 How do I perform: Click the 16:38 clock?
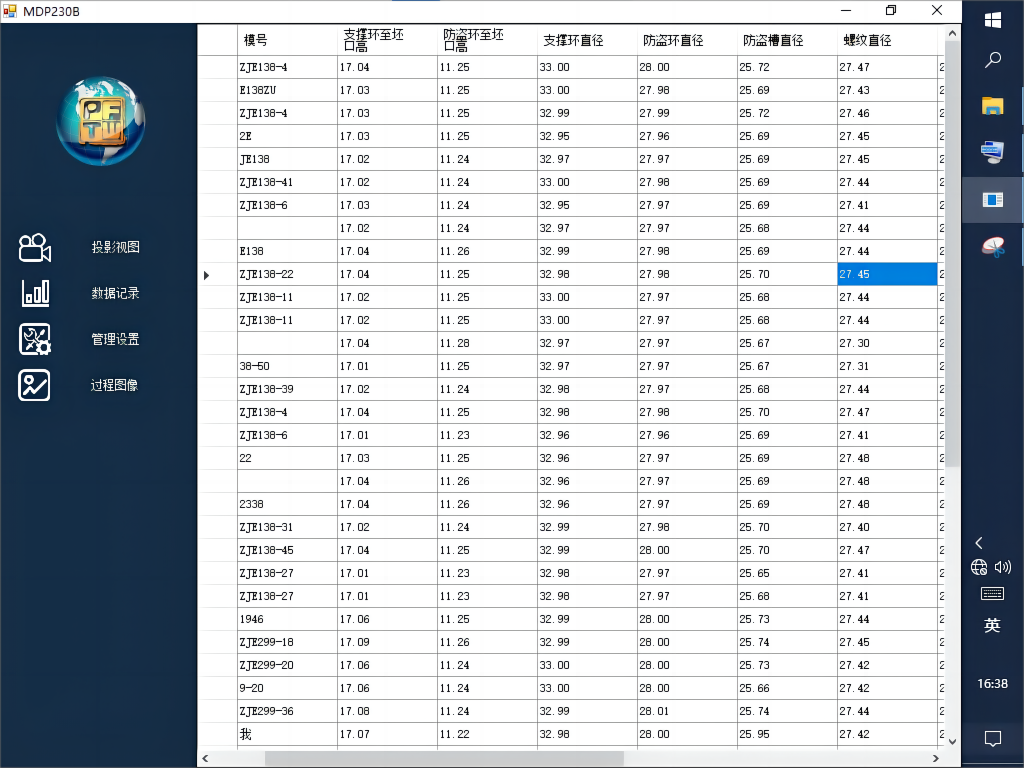tap(993, 684)
